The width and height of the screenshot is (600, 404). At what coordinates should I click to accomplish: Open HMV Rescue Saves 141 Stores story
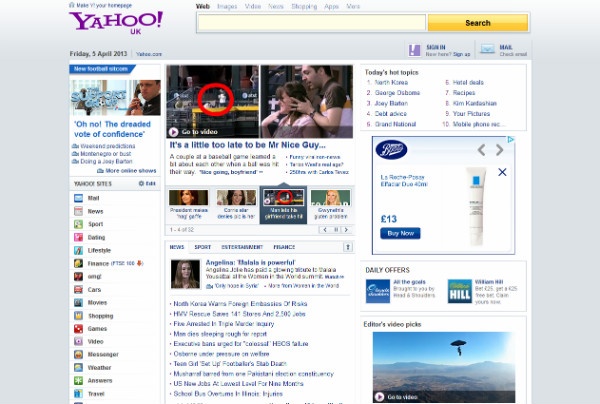coord(240,314)
